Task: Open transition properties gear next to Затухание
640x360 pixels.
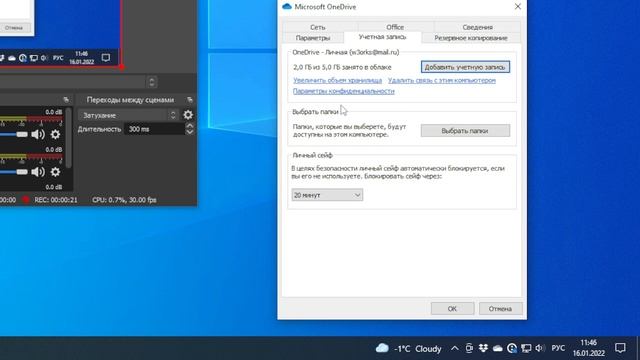Action: (x=188, y=115)
